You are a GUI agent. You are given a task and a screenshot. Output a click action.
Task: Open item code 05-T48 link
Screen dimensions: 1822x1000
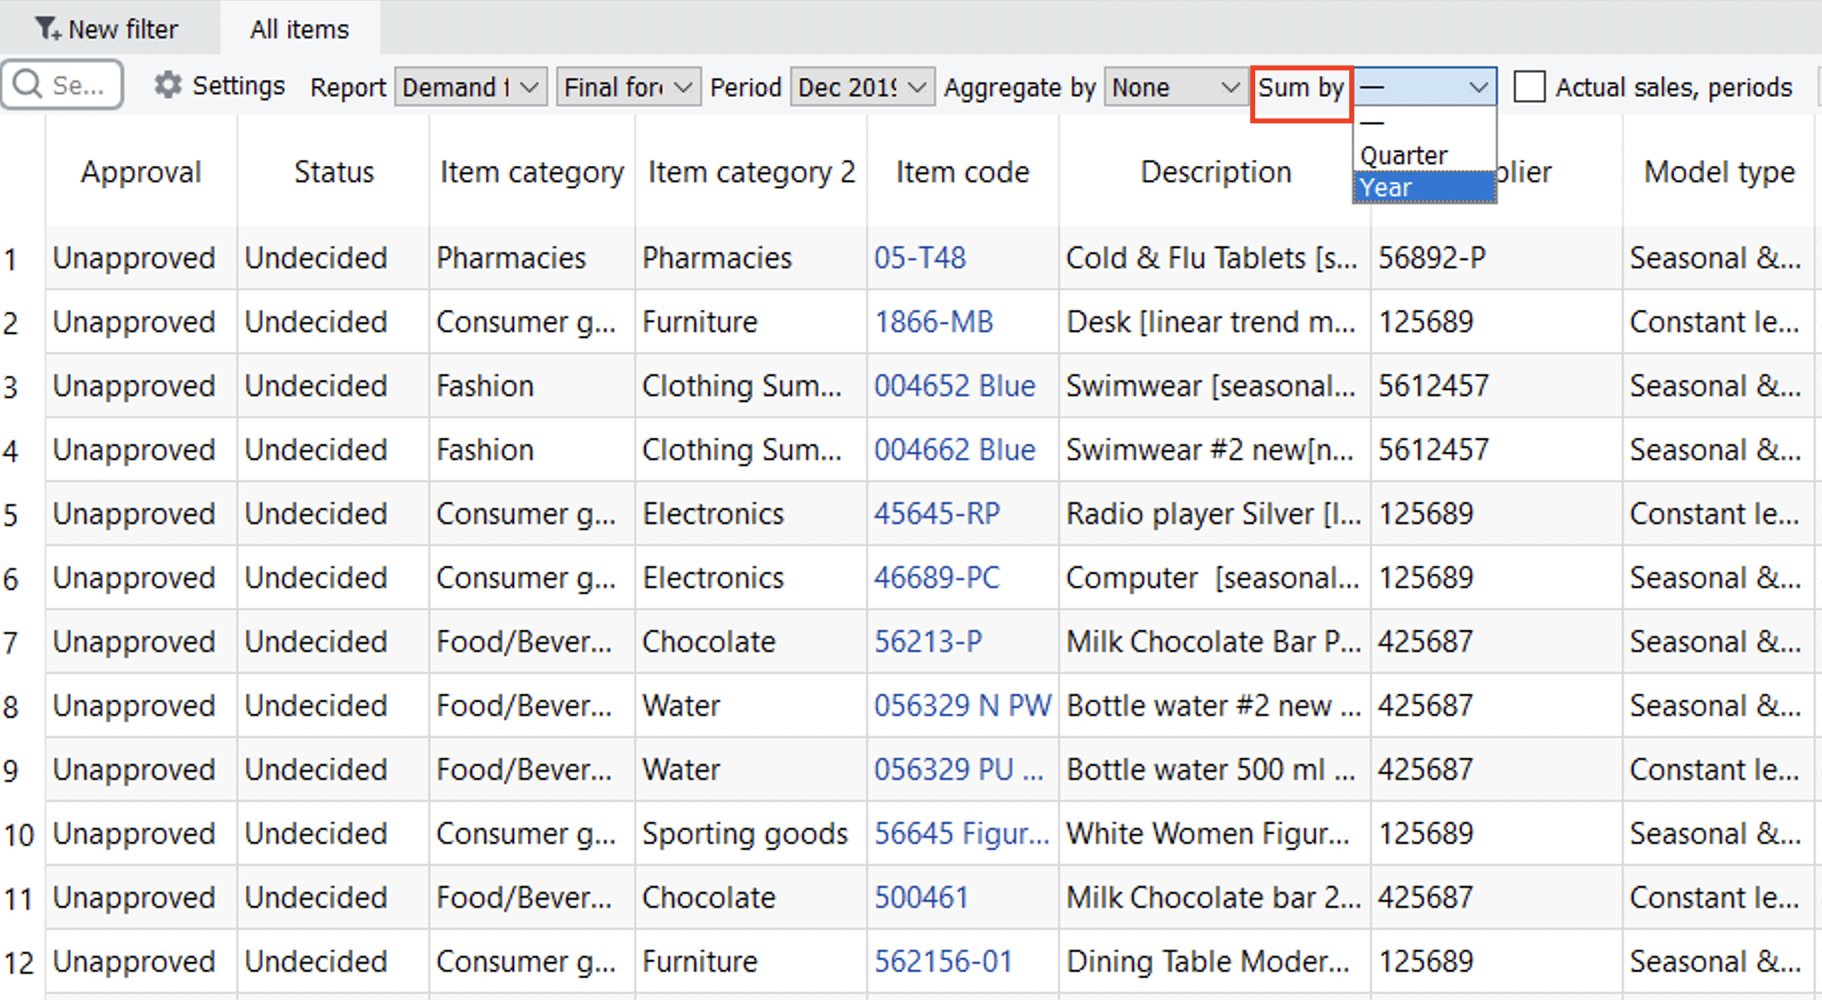(x=920, y=258)
